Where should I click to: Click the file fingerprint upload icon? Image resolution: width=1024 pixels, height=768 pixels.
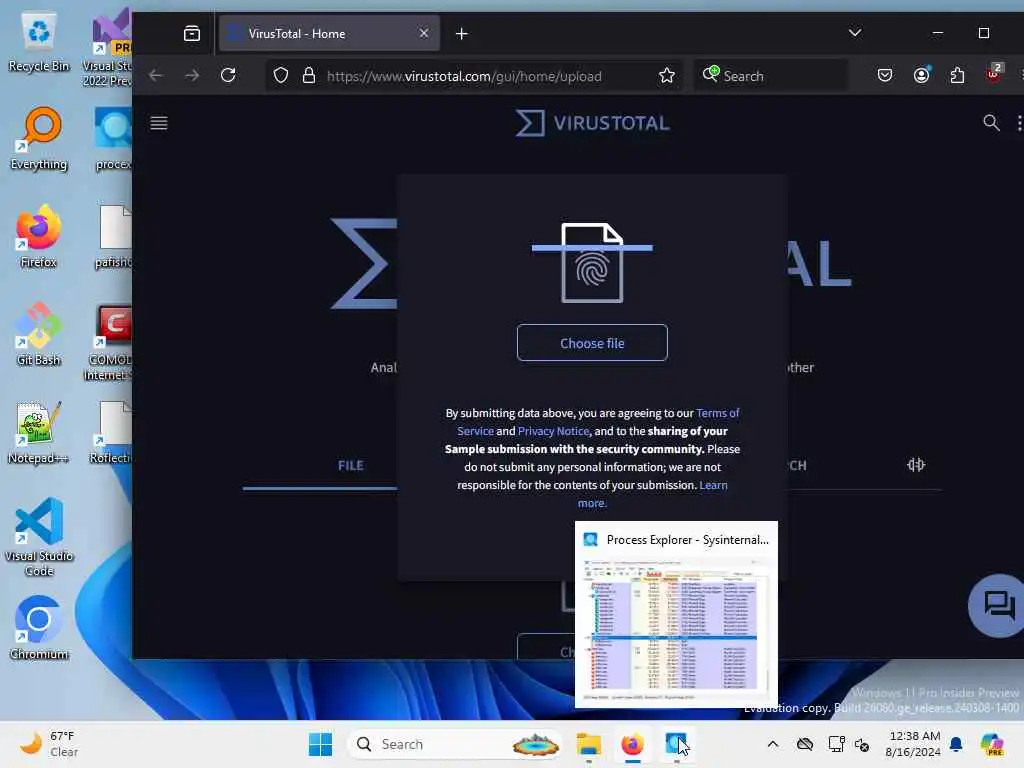tap(592, 263)
